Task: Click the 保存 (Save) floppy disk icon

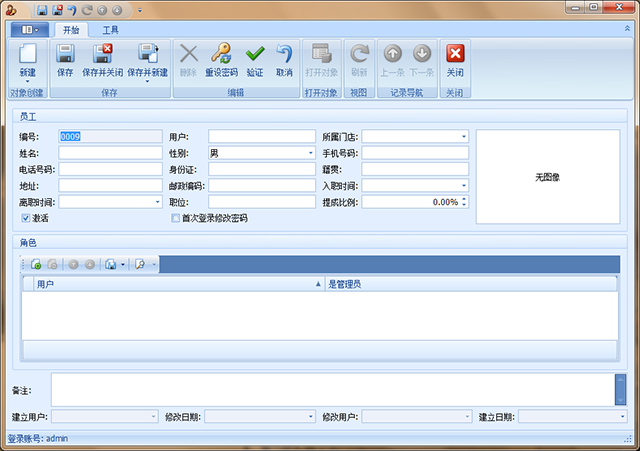Action: [65, 55]
